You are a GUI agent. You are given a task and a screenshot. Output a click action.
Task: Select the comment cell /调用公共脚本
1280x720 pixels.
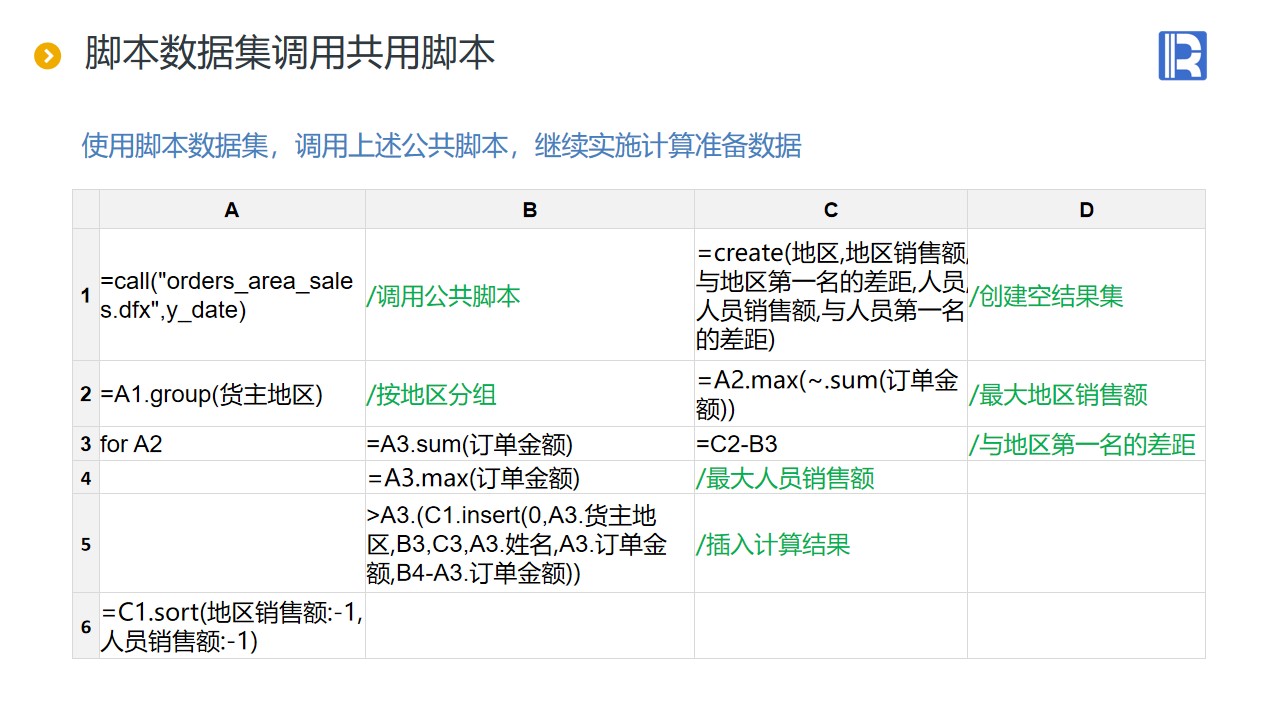point(530,295)
